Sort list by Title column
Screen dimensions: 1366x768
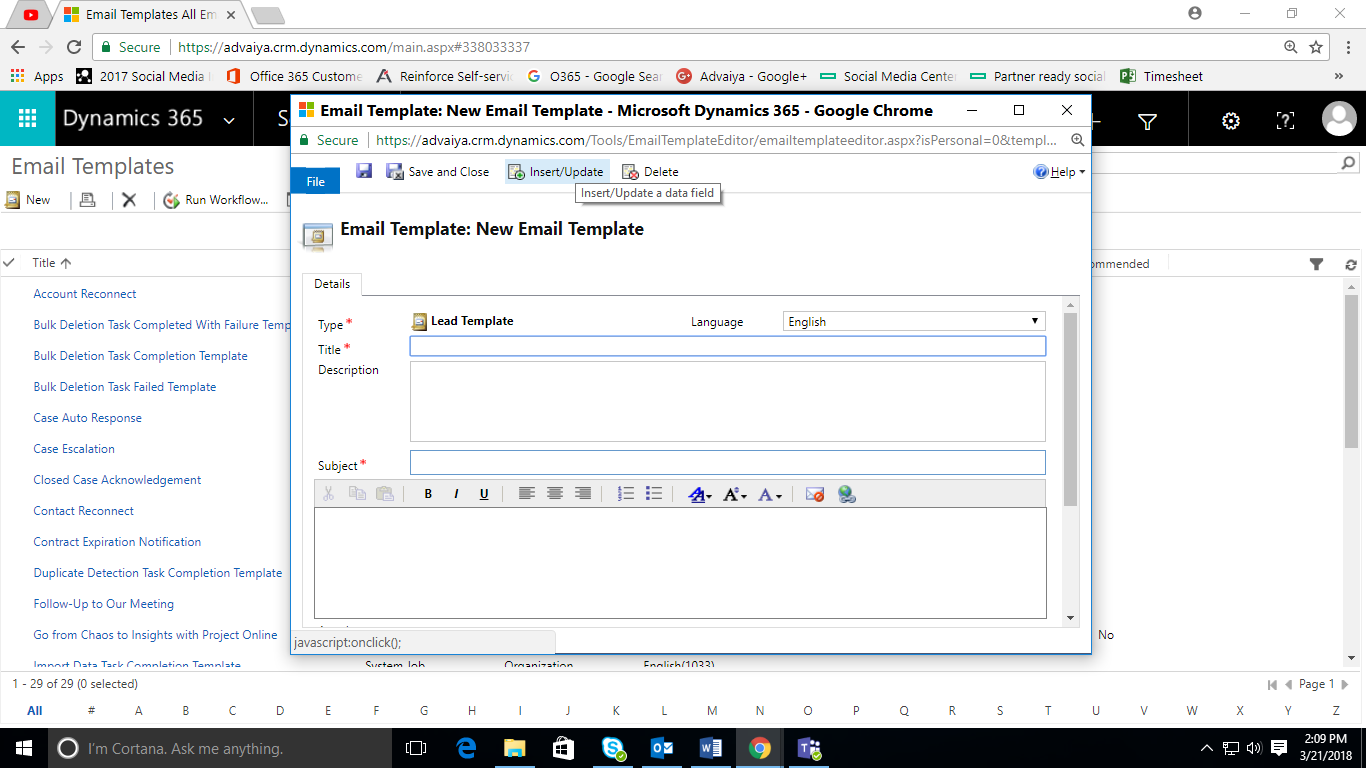pos(52,263)
